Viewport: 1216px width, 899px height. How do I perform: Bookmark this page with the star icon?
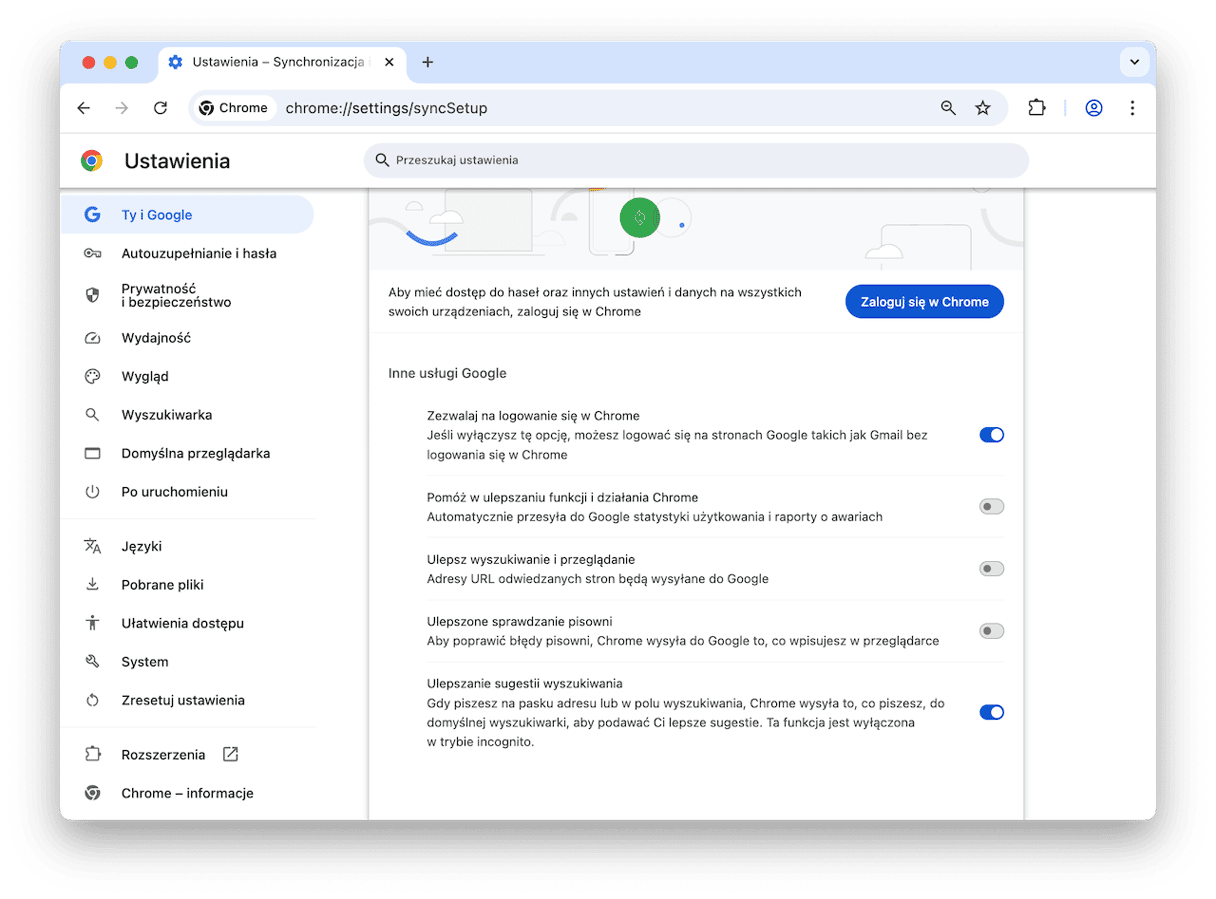click(x=983, y=108)
